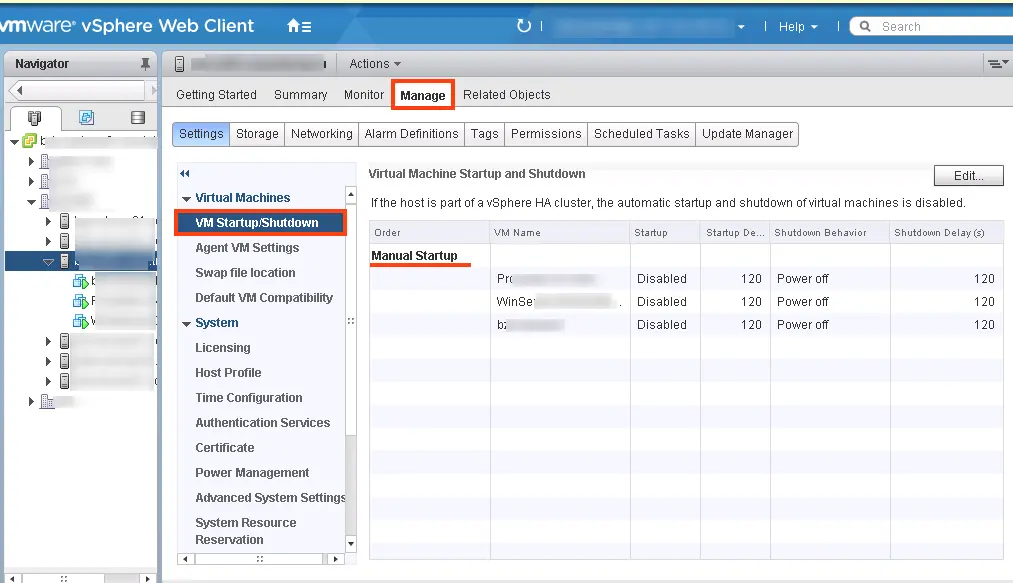Click Navigator back history arrow

coord(19,90)
